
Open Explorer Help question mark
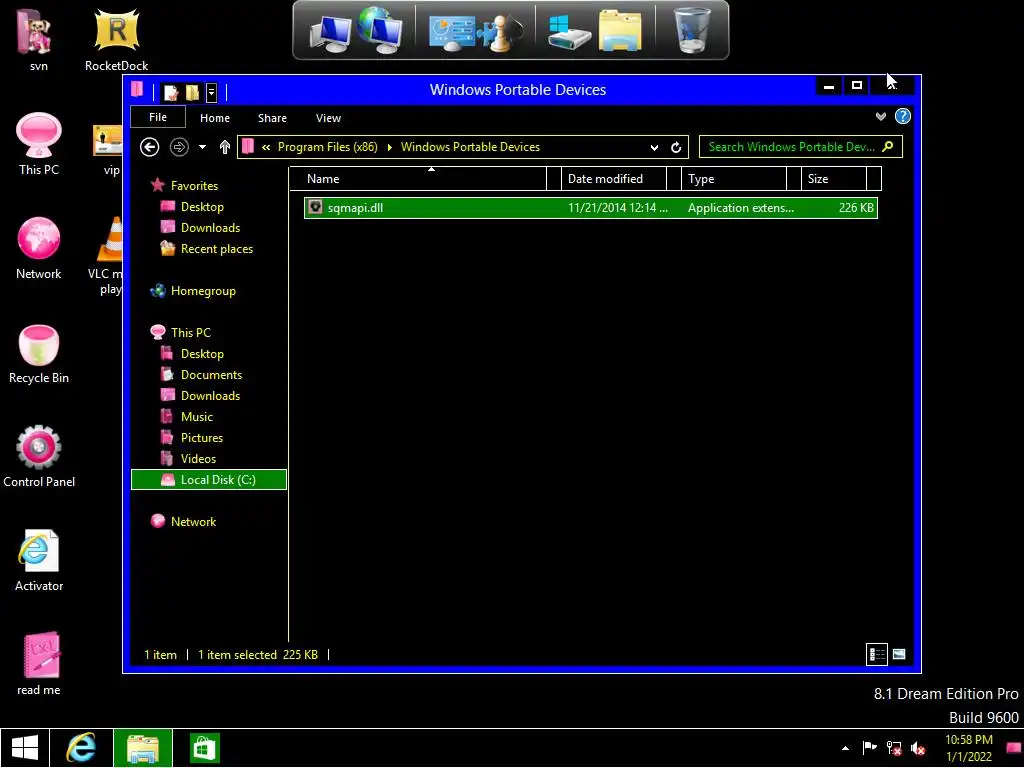pyautogui.click(x=903, y=116)
